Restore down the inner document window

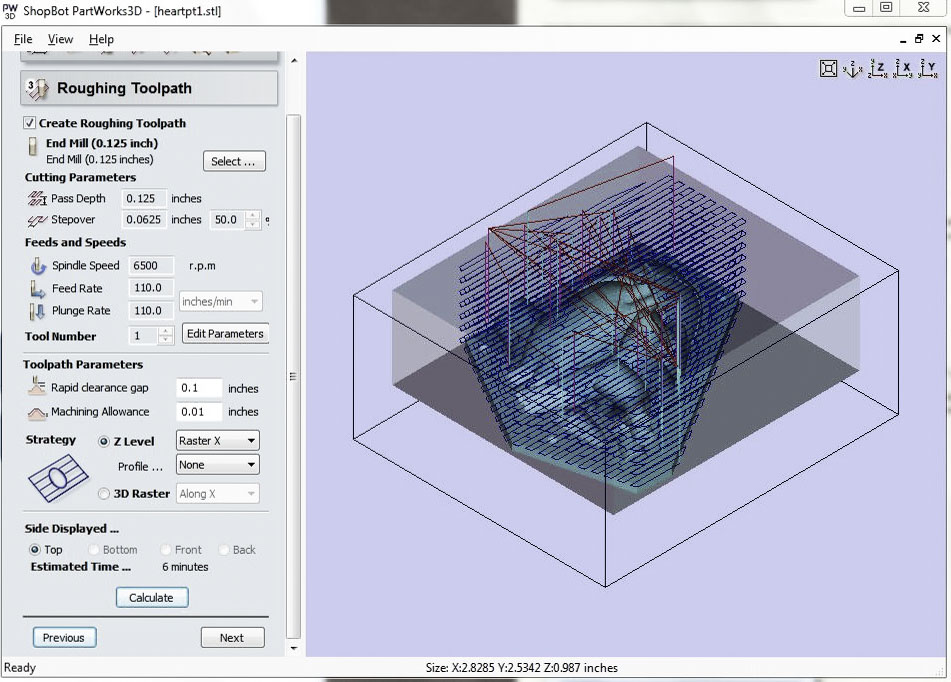pos(919,39)
